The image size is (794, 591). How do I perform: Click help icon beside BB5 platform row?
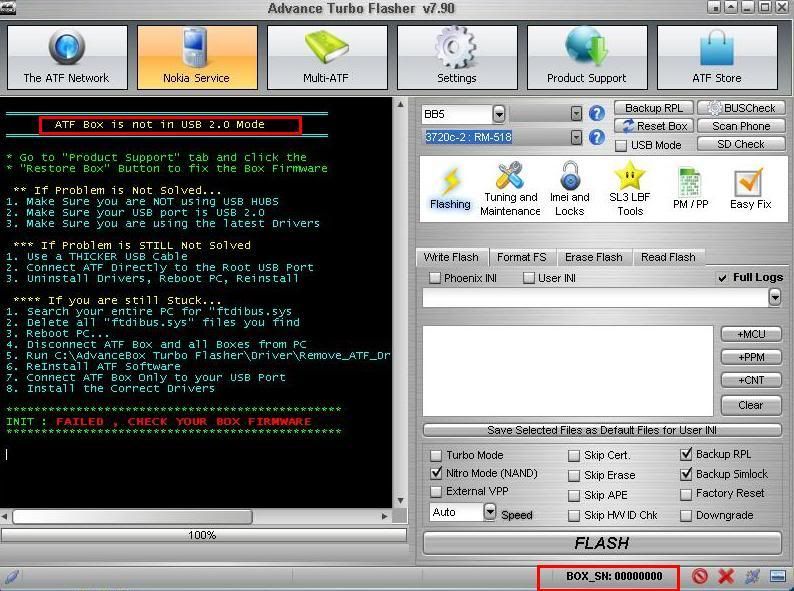coord(597,113)
